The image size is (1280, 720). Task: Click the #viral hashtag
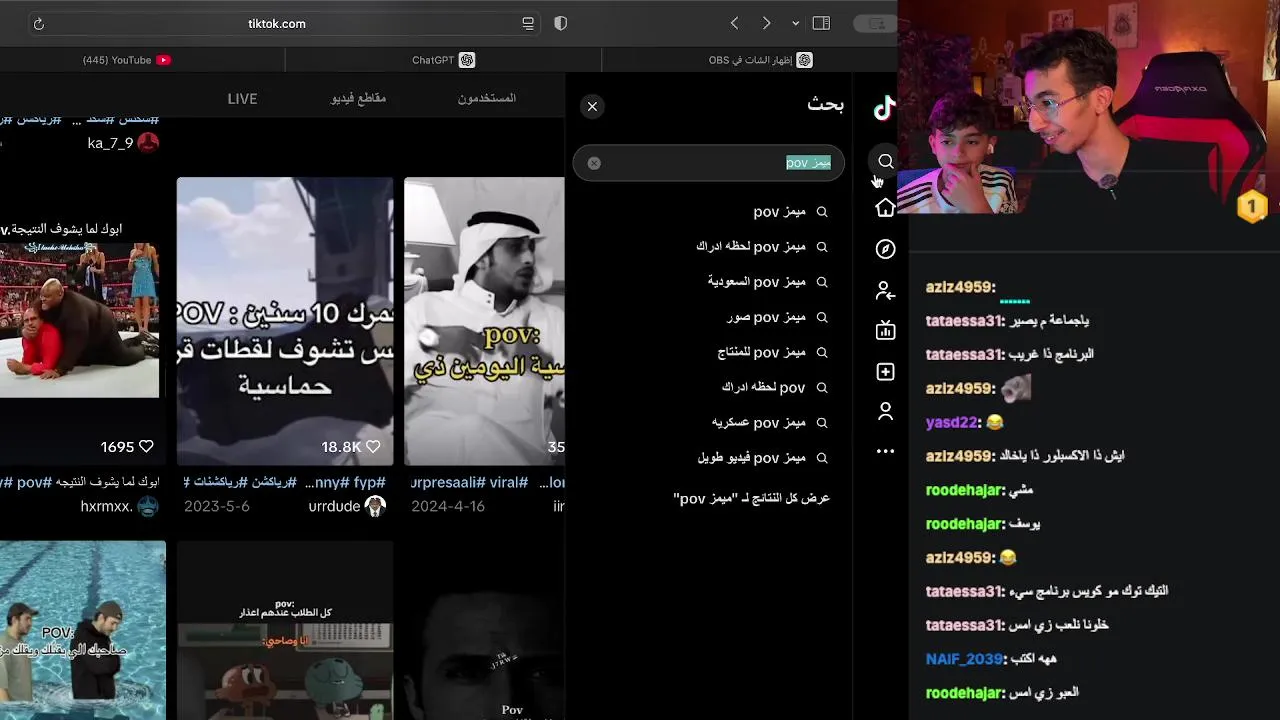(x=508, y=482)
